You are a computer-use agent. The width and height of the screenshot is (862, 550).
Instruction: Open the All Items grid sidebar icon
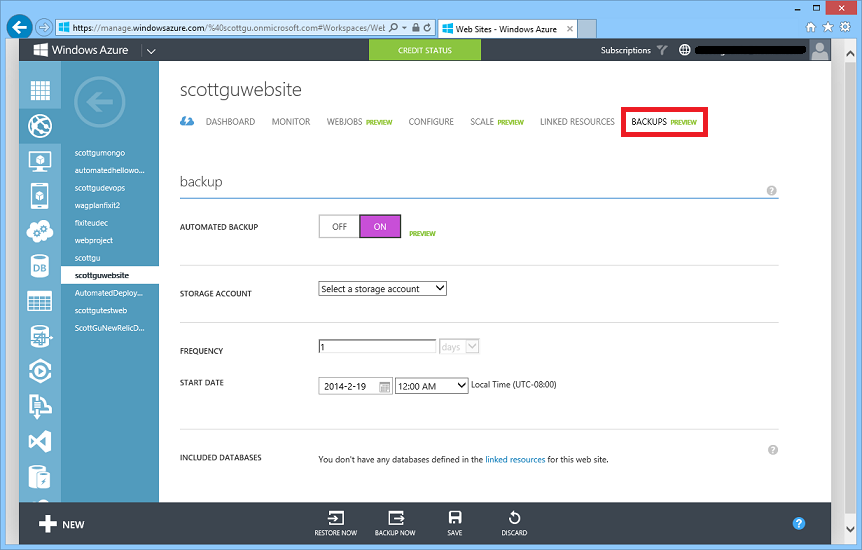(39, 91)
